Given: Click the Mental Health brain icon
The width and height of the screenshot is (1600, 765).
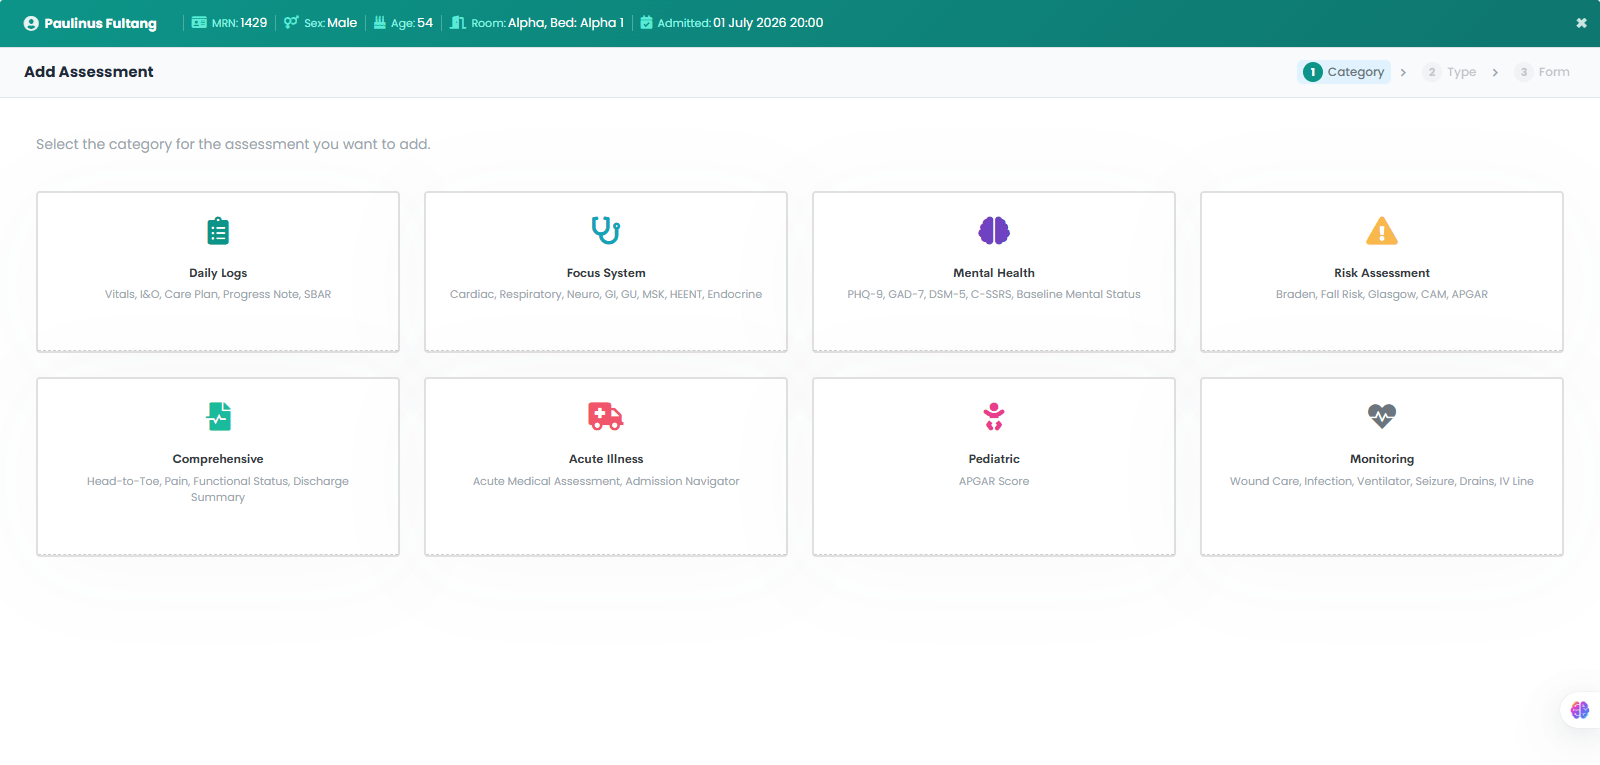Looking at the screenshot, I should (x=994, y=231).
